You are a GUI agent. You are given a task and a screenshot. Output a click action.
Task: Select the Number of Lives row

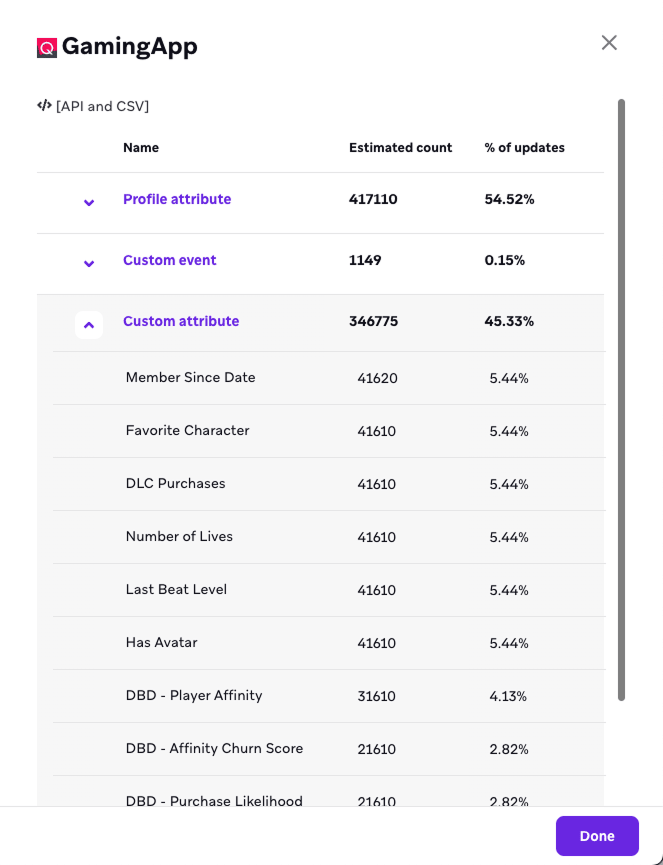(x=329, y=537)
